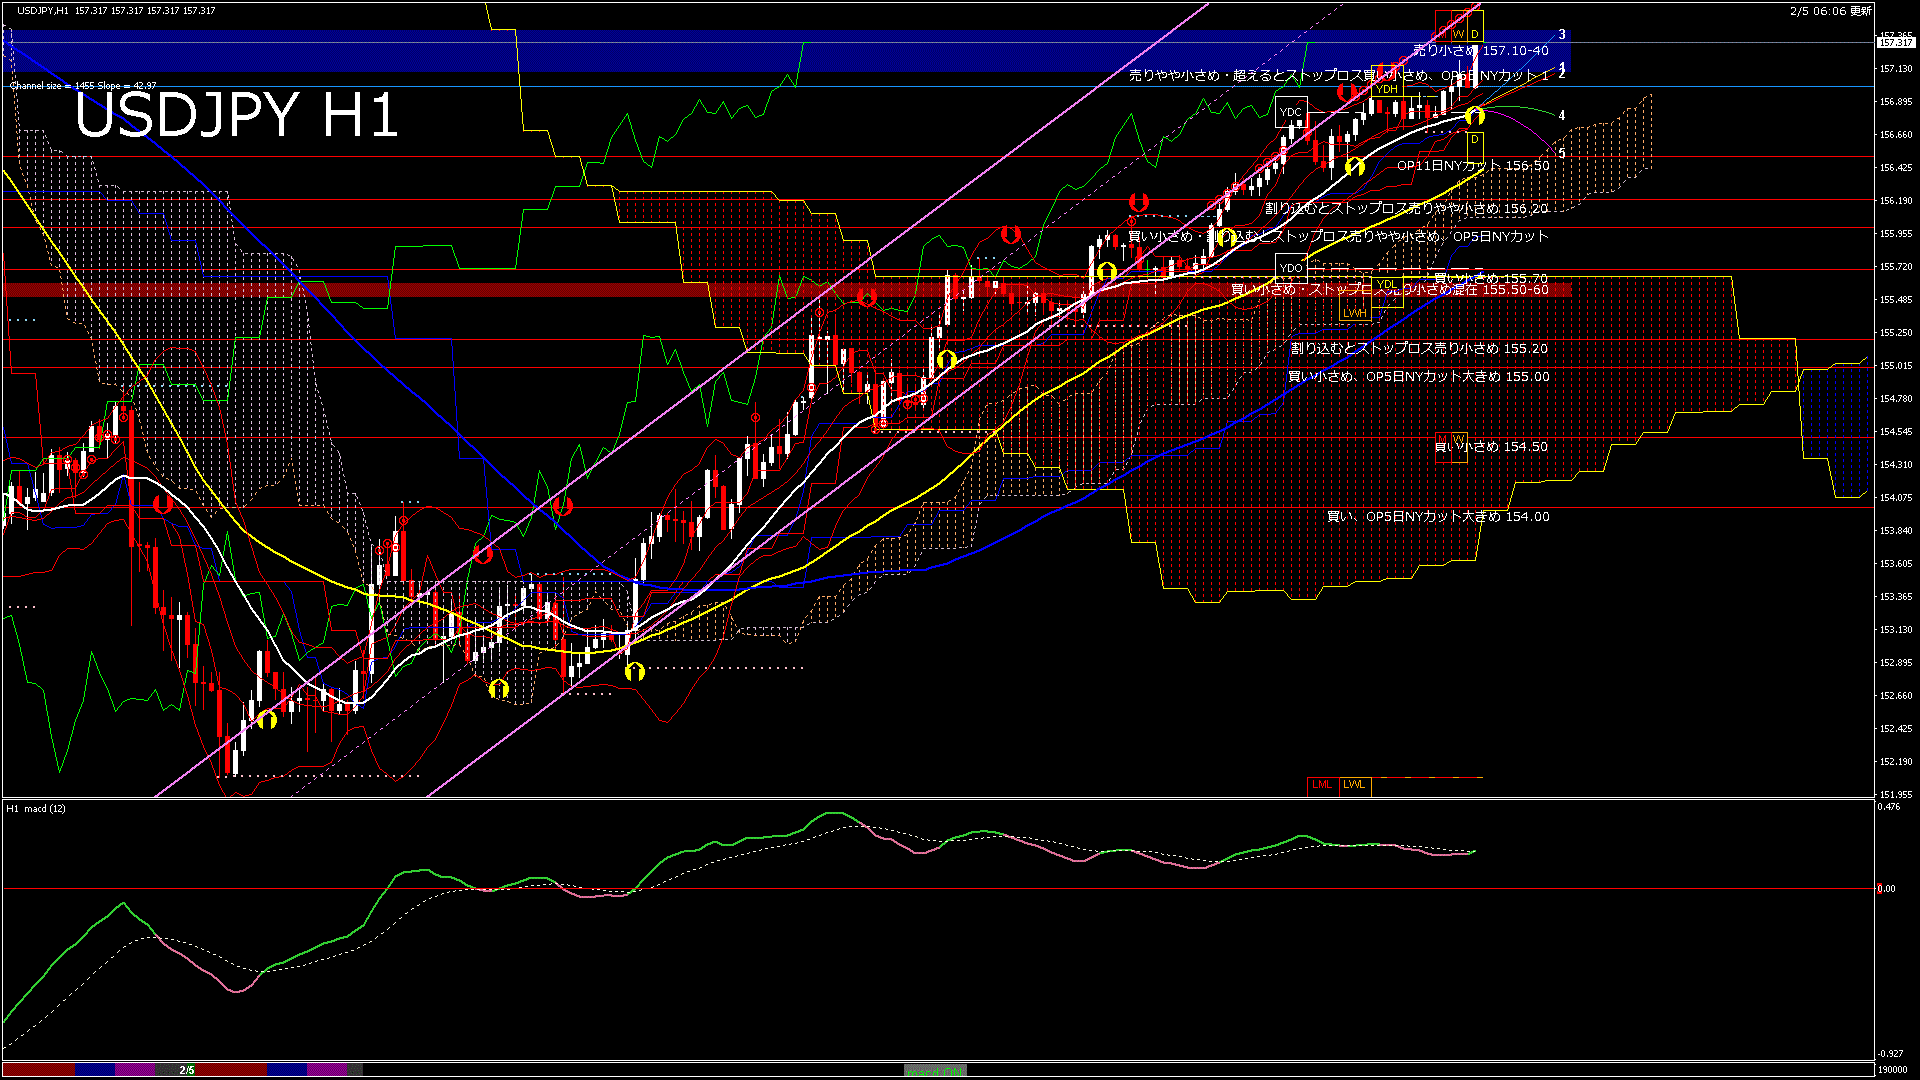Click the 売り小さめ 157.10-40 order label
Screen dimensions: 1920x1080
point(1480,51)
